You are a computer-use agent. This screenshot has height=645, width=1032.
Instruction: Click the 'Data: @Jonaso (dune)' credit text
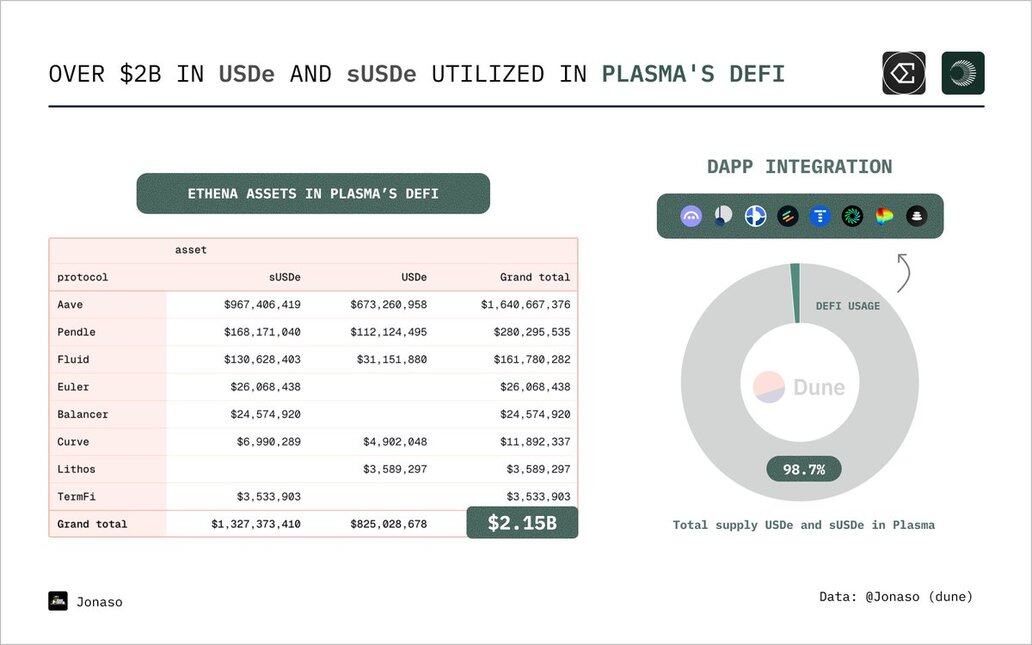[895, 597]
